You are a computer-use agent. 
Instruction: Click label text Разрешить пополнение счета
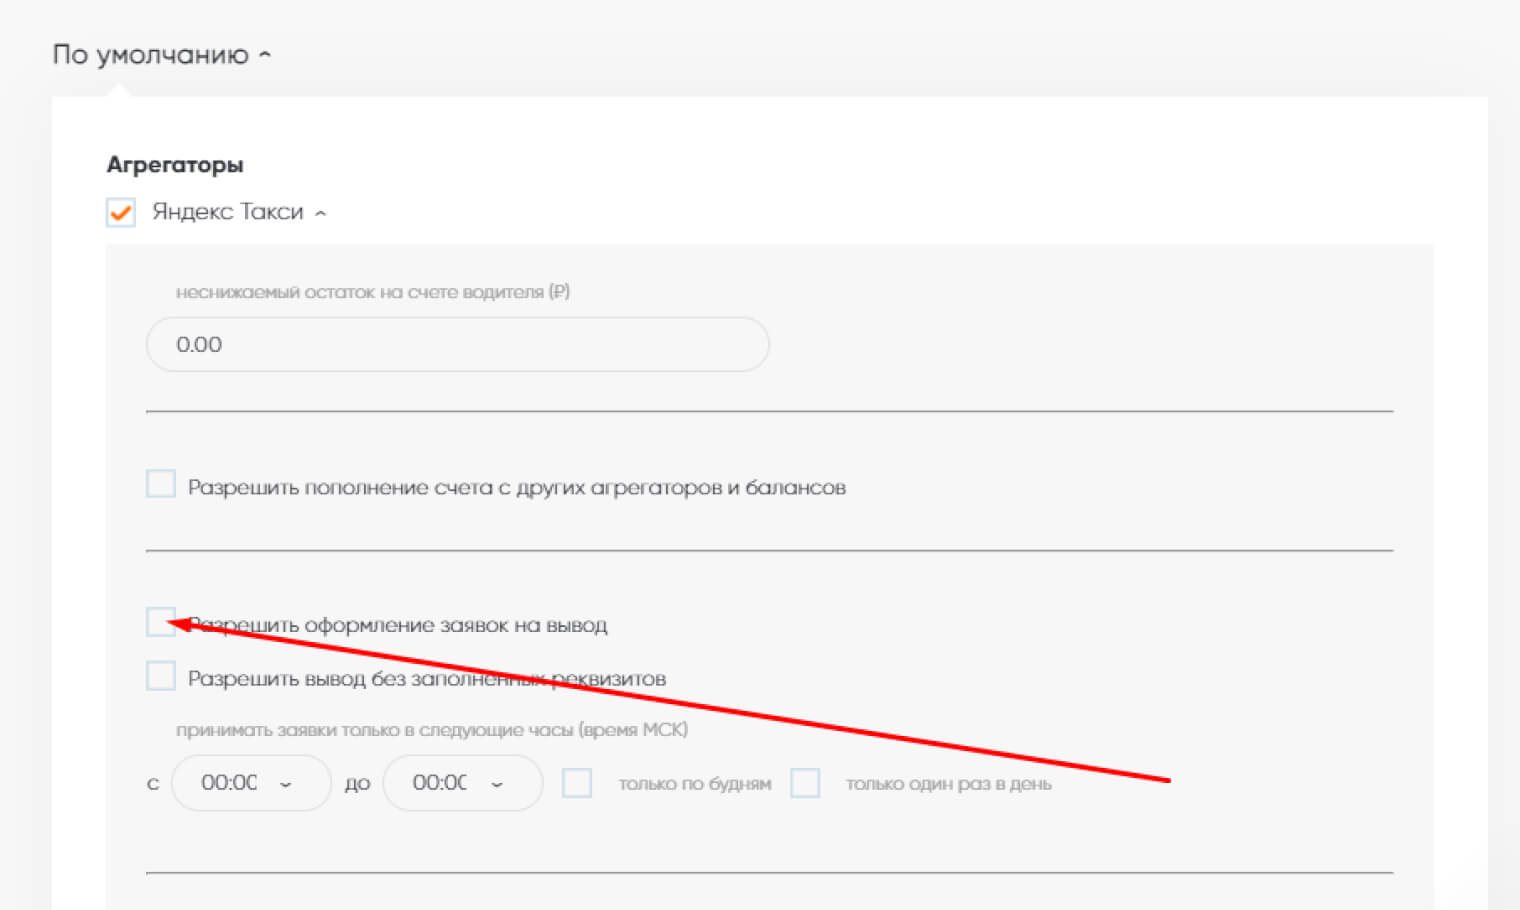tap(516, 488)
